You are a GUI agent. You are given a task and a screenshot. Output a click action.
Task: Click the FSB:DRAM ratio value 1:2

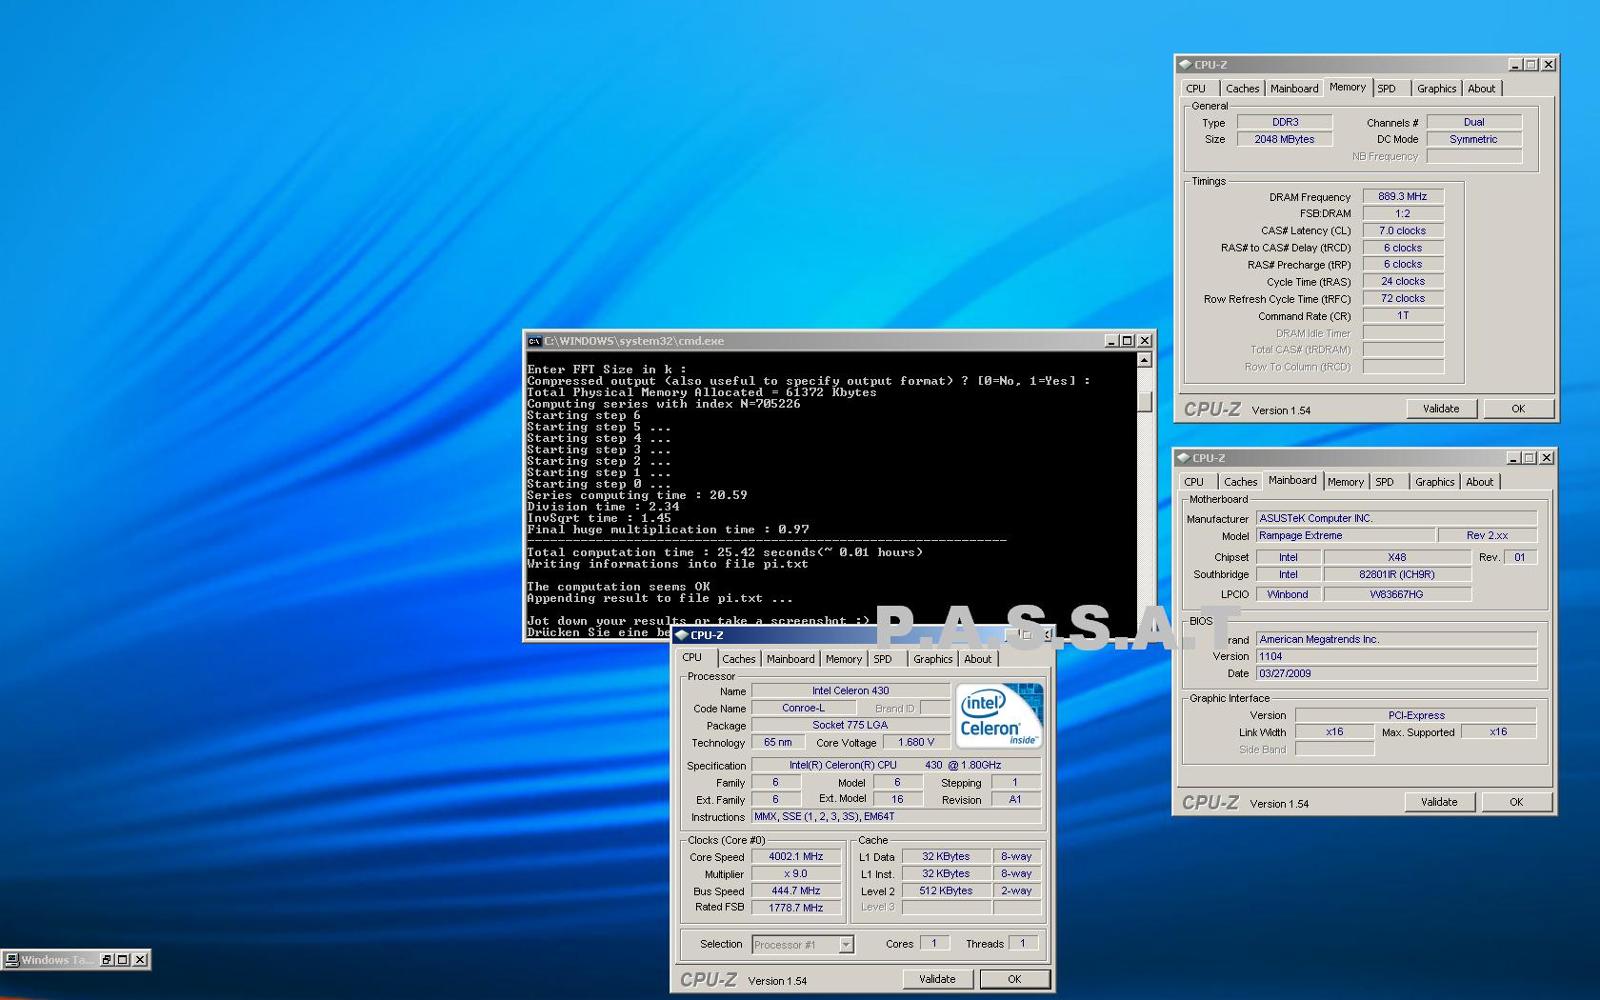1403,214
